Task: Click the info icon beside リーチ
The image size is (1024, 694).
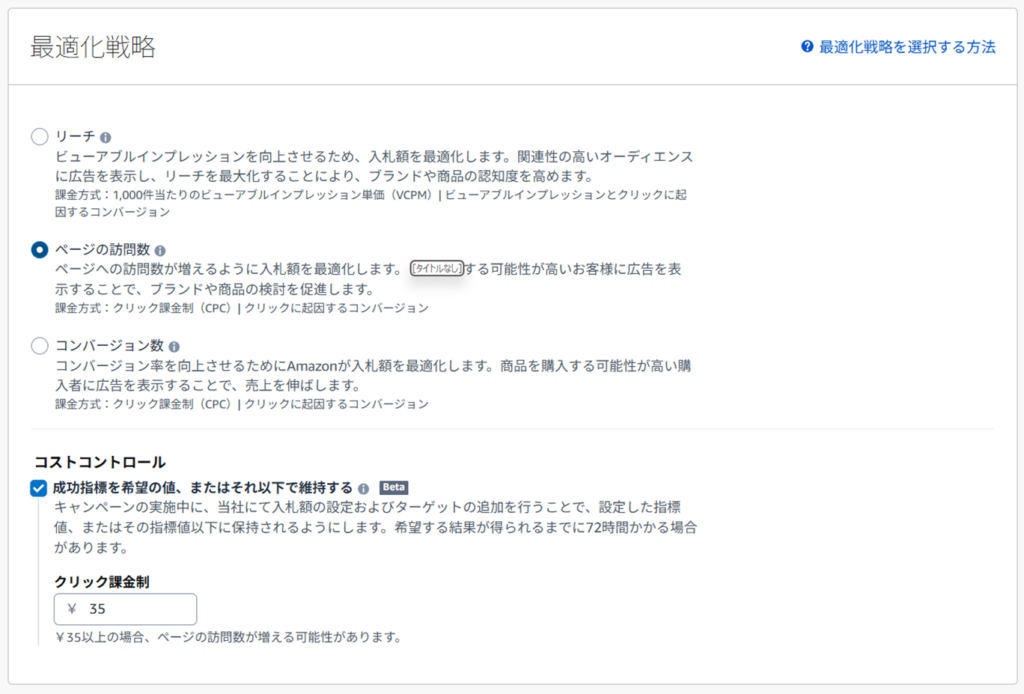Action: click(x=106, y=137)
